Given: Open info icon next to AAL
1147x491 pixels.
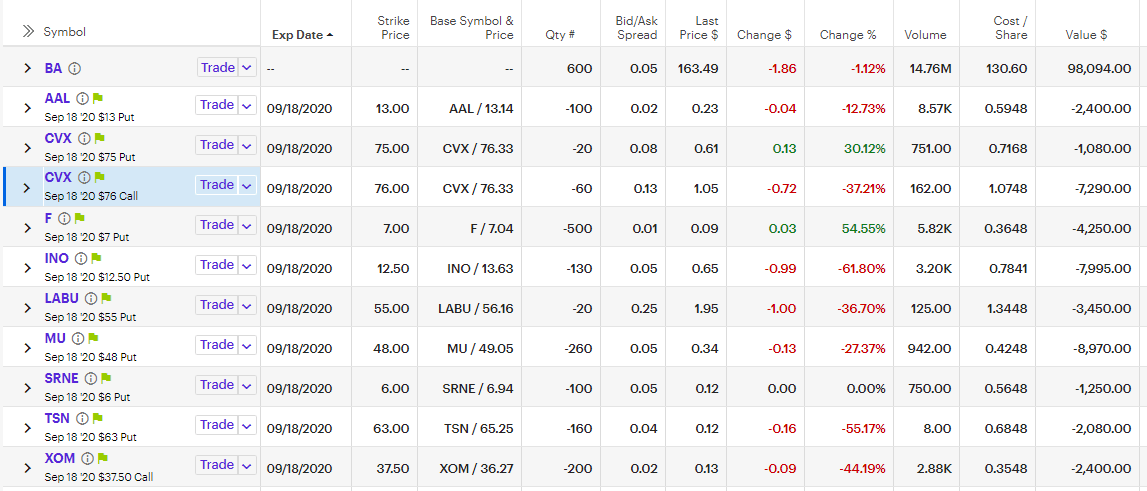Looking at the screenshot, I should [83, 98].
